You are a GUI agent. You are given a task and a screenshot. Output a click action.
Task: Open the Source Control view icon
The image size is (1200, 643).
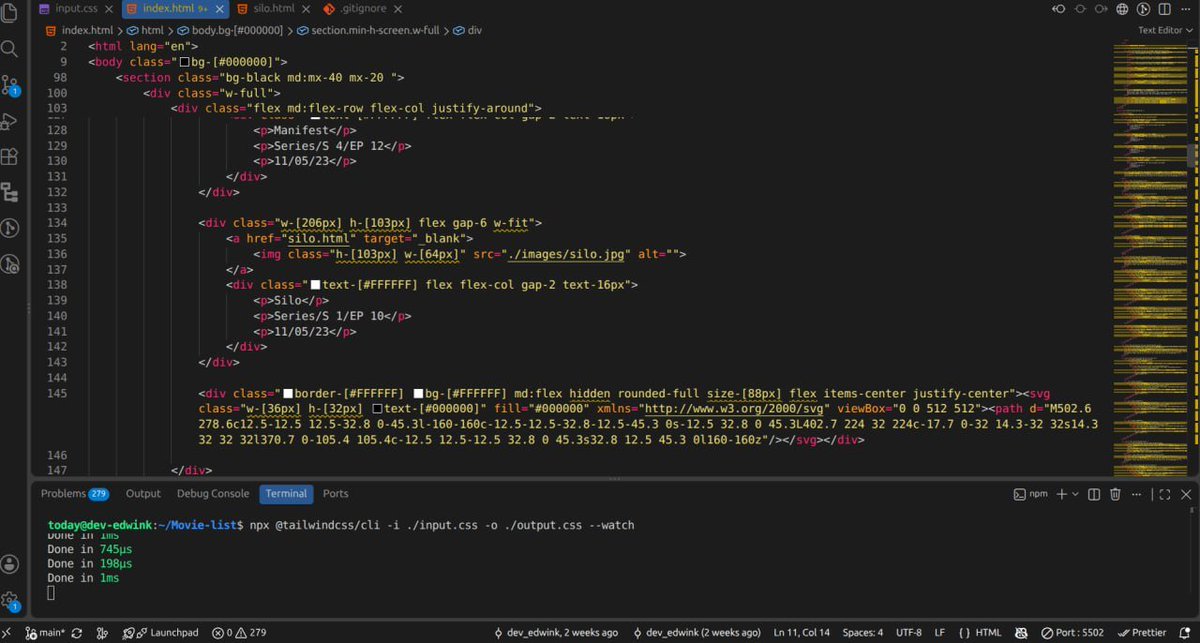pyautogui.click(x=10, y=85)
